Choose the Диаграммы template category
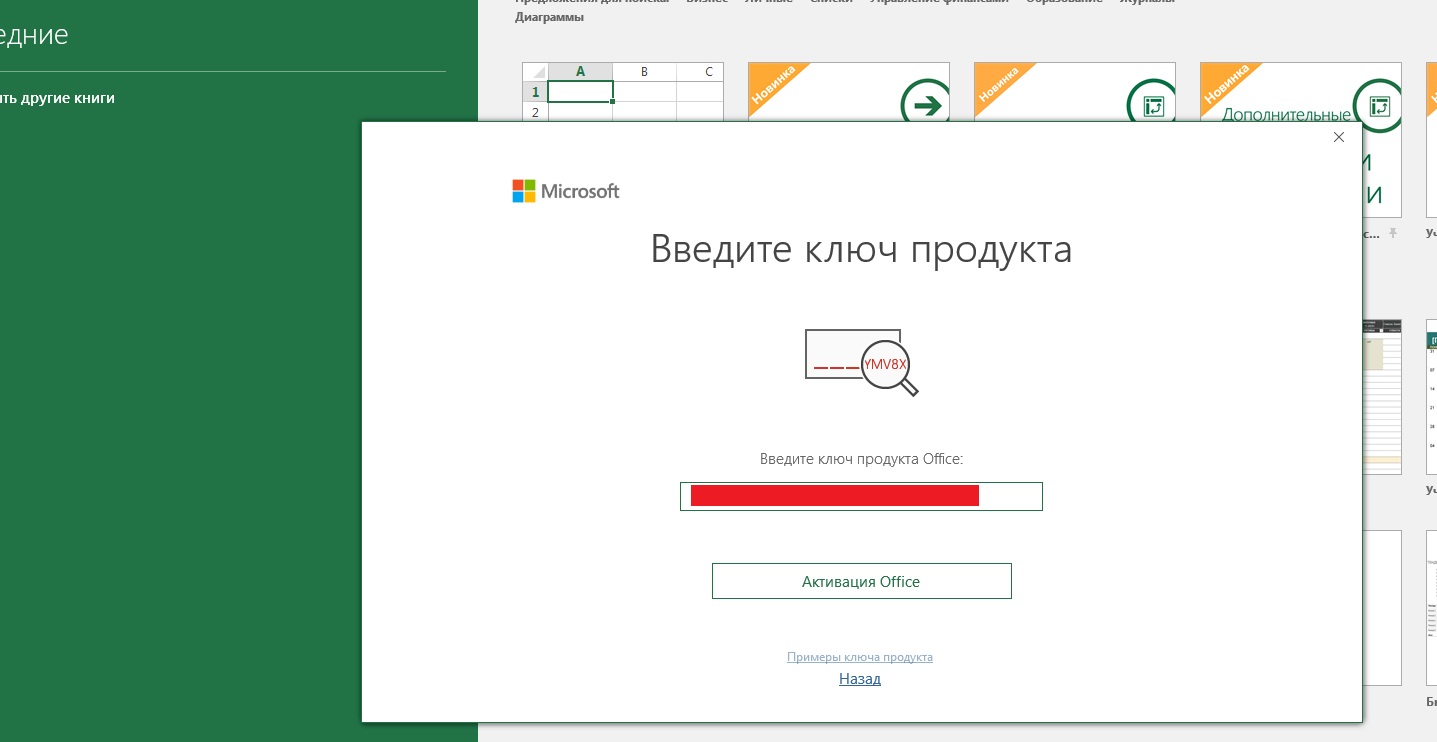Viewport: 1437px width, 742px height. (x=550, y=17)
